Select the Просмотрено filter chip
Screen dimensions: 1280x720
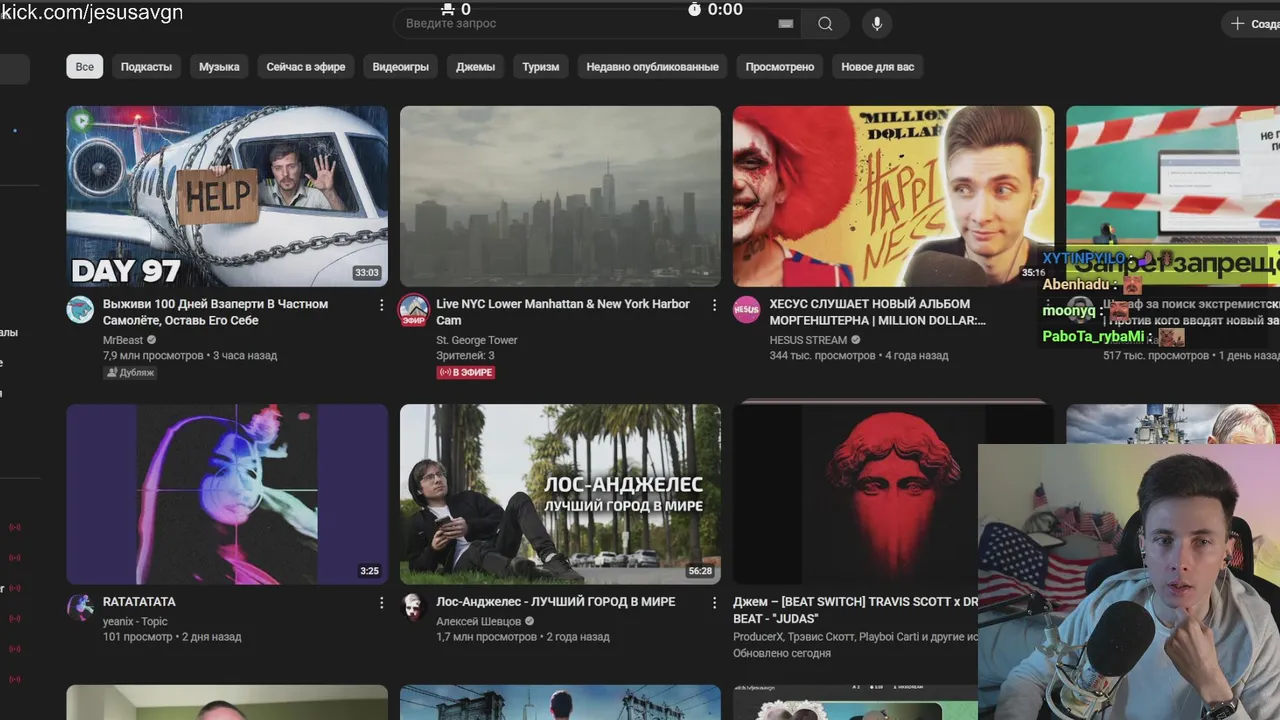[x=780, y=67]
